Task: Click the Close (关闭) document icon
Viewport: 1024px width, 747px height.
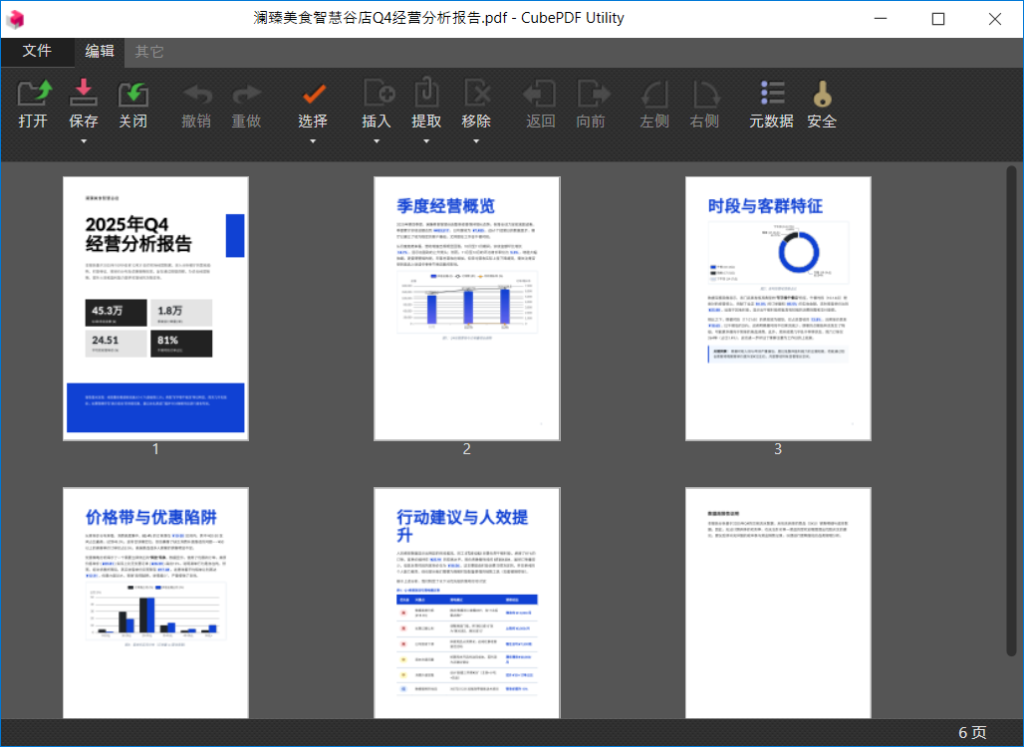Action: click(133, 96)
